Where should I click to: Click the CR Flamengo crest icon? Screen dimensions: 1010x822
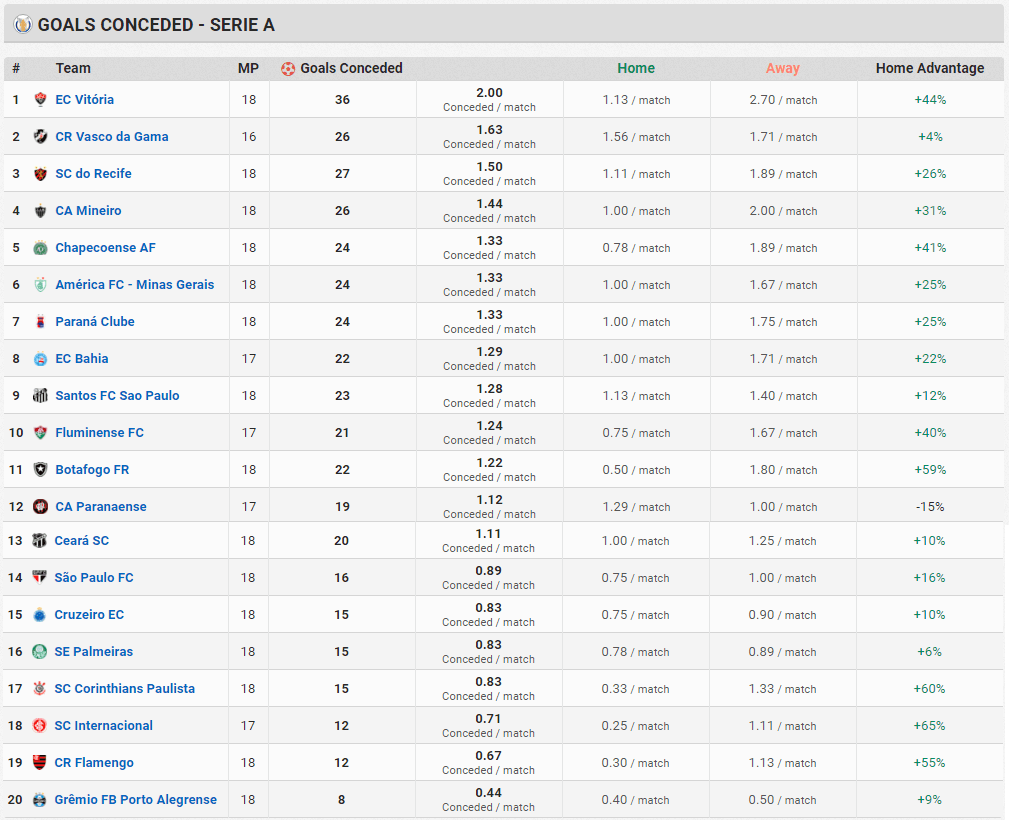coord(39,763)
